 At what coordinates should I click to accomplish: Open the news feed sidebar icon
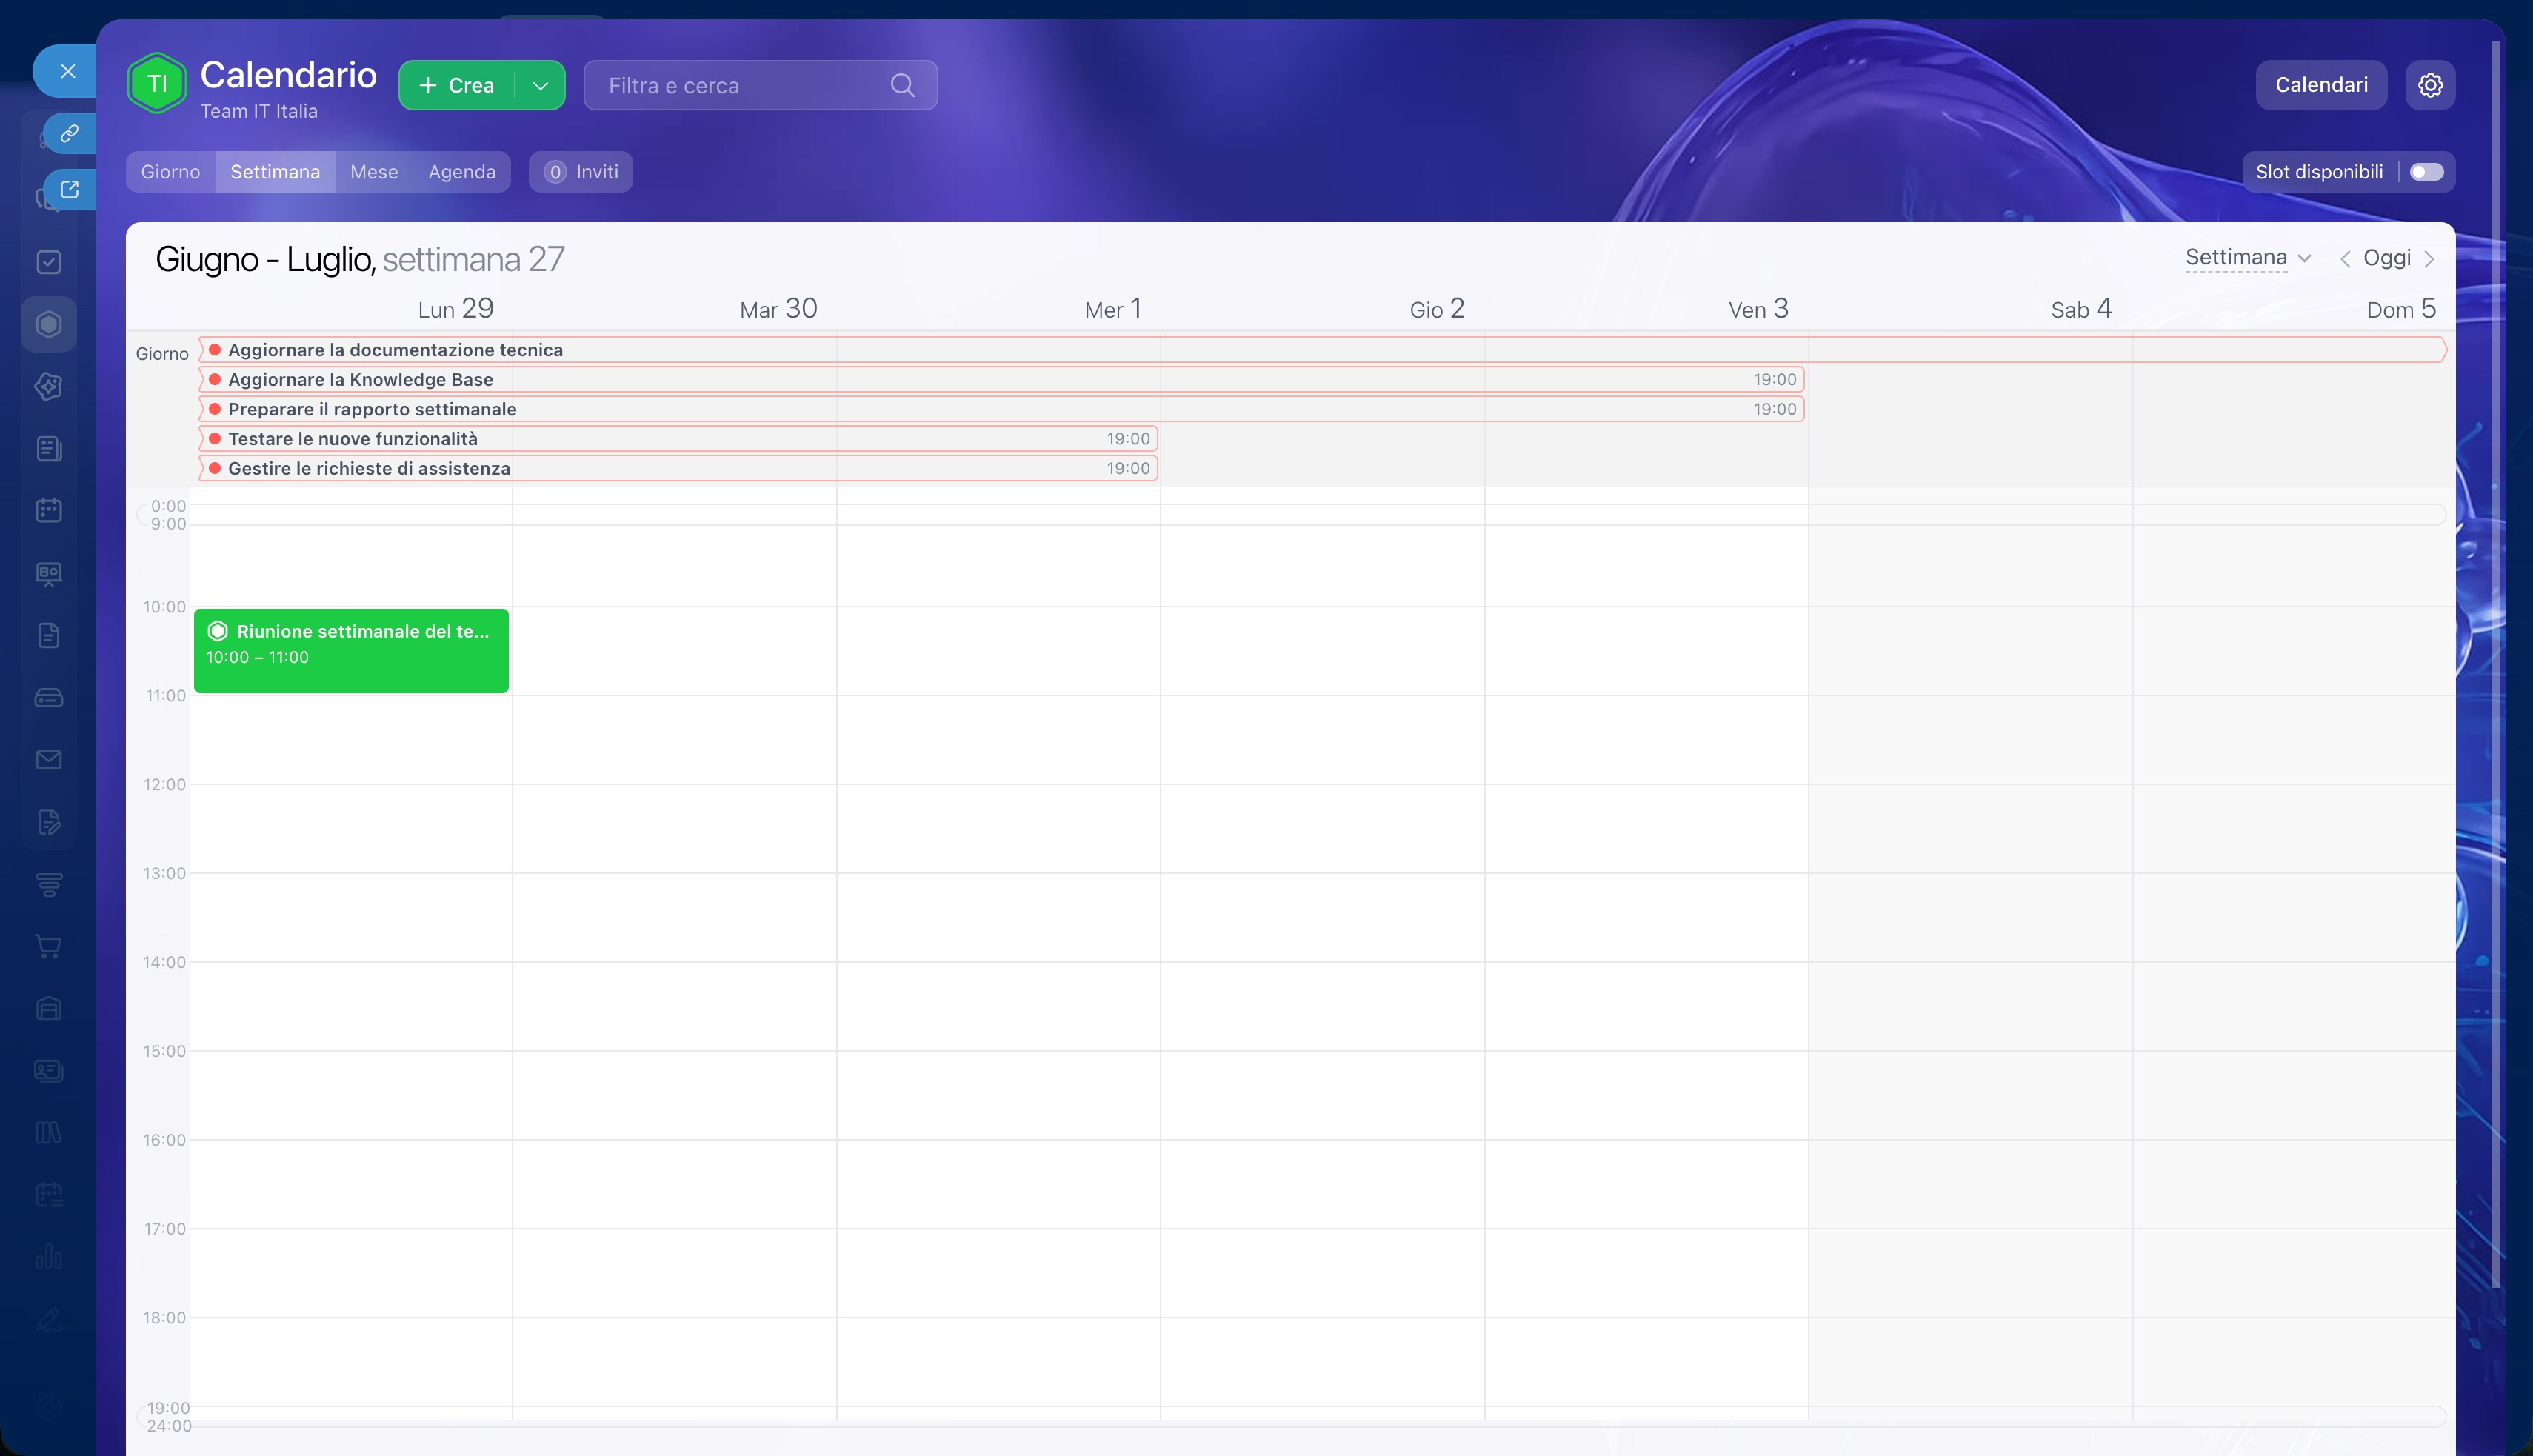point(49,449)
